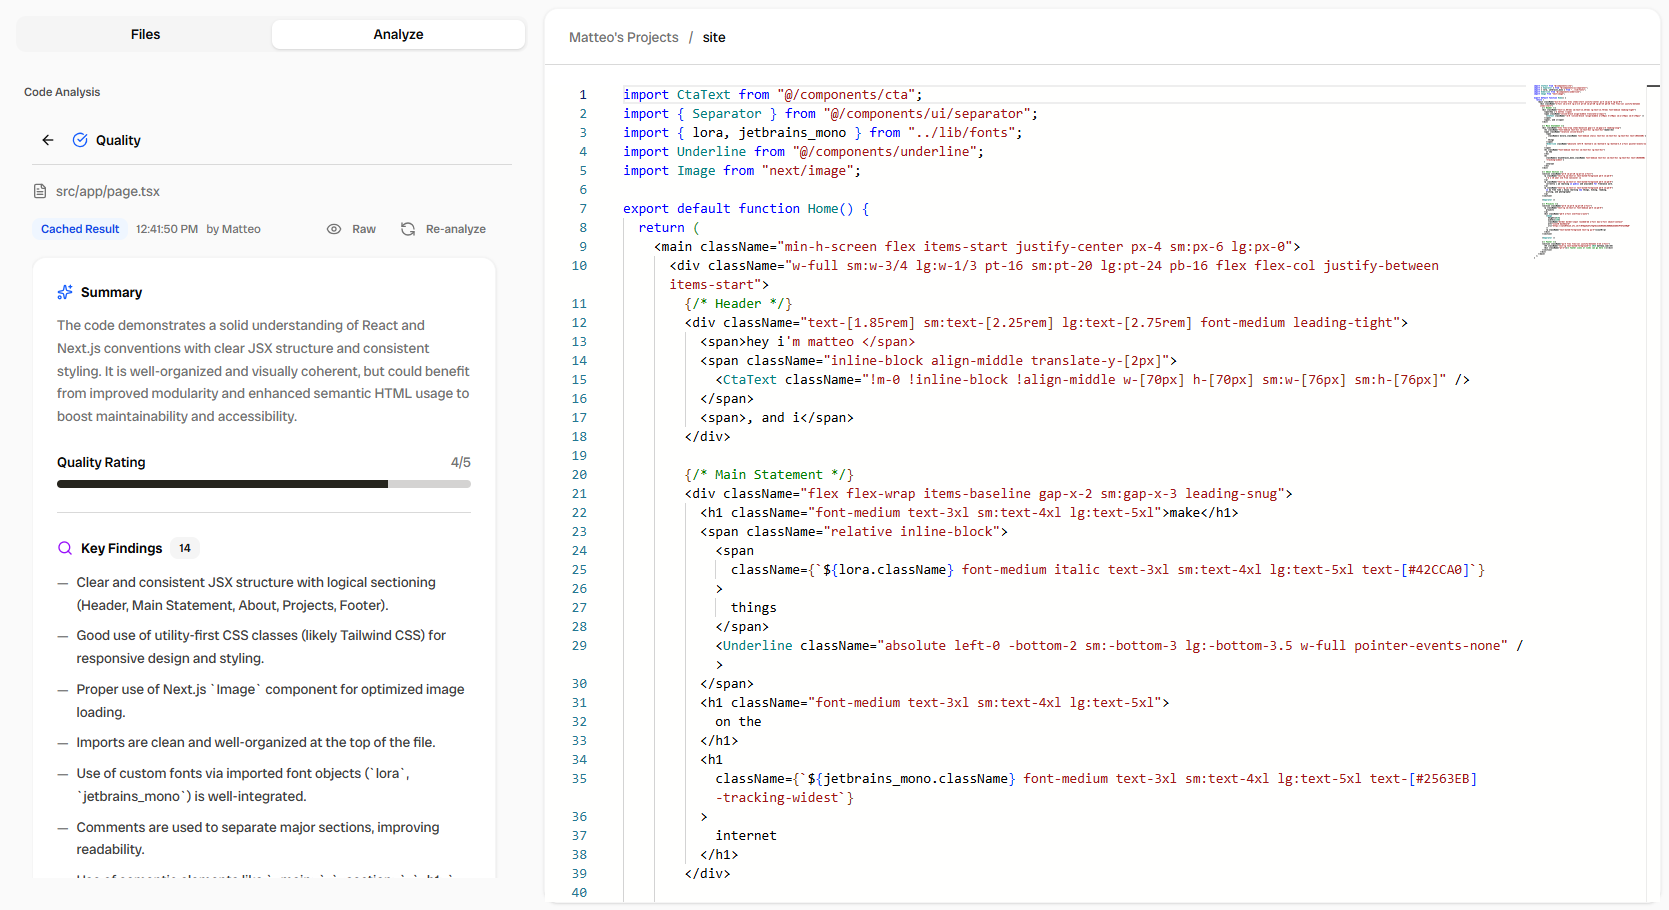Click the Key Findings heading
The image size is (1669, 910).
121,548
